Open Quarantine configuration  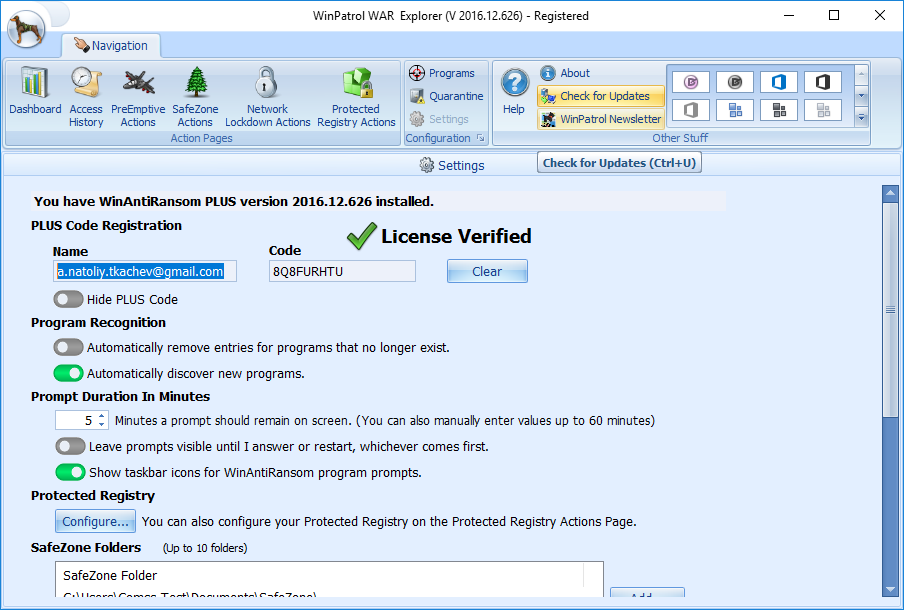447,96
